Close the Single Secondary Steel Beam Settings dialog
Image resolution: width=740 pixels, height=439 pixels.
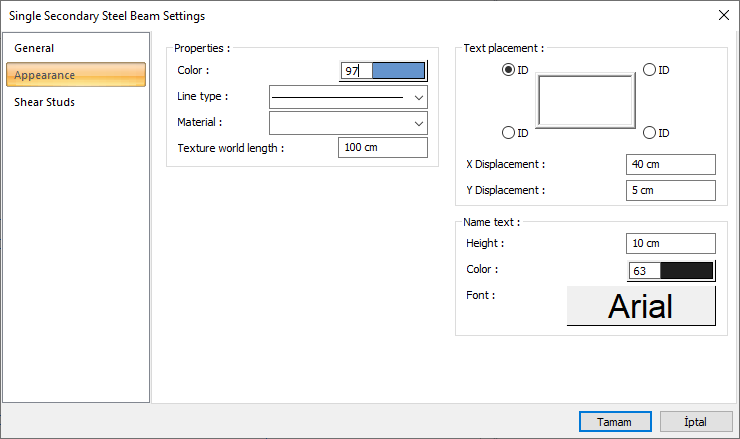click(x=723, y=15)
